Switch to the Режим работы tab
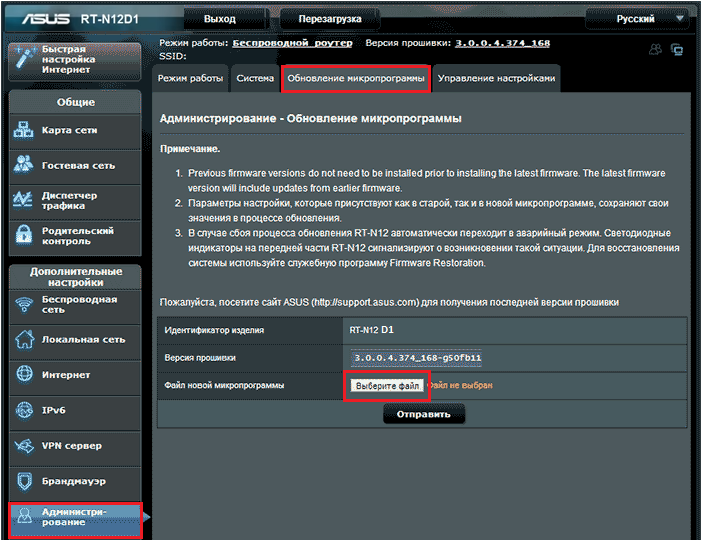This screenshot has width=701, height=541. click(191, 78)
